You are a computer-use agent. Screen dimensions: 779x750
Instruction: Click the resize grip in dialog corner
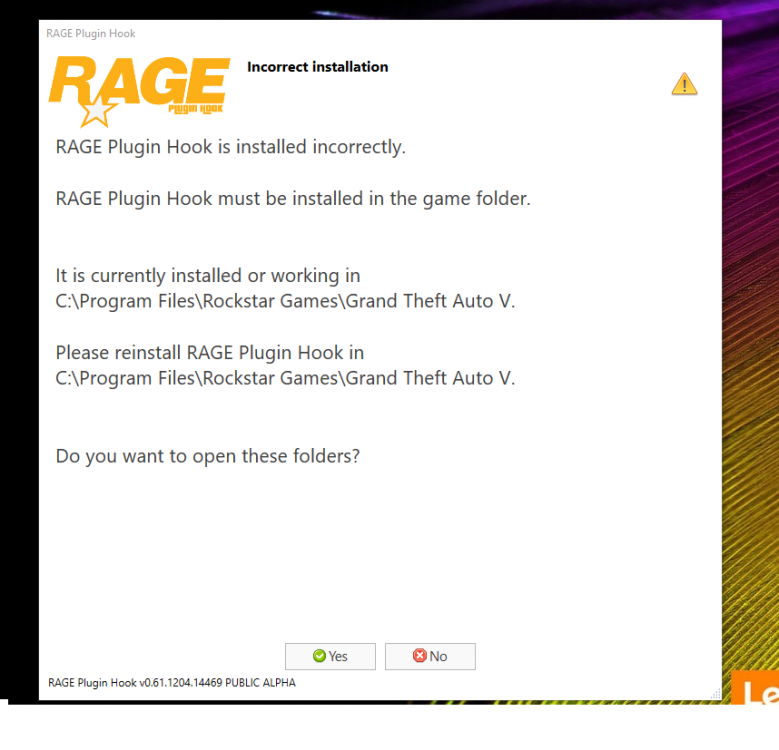point(715,694)
